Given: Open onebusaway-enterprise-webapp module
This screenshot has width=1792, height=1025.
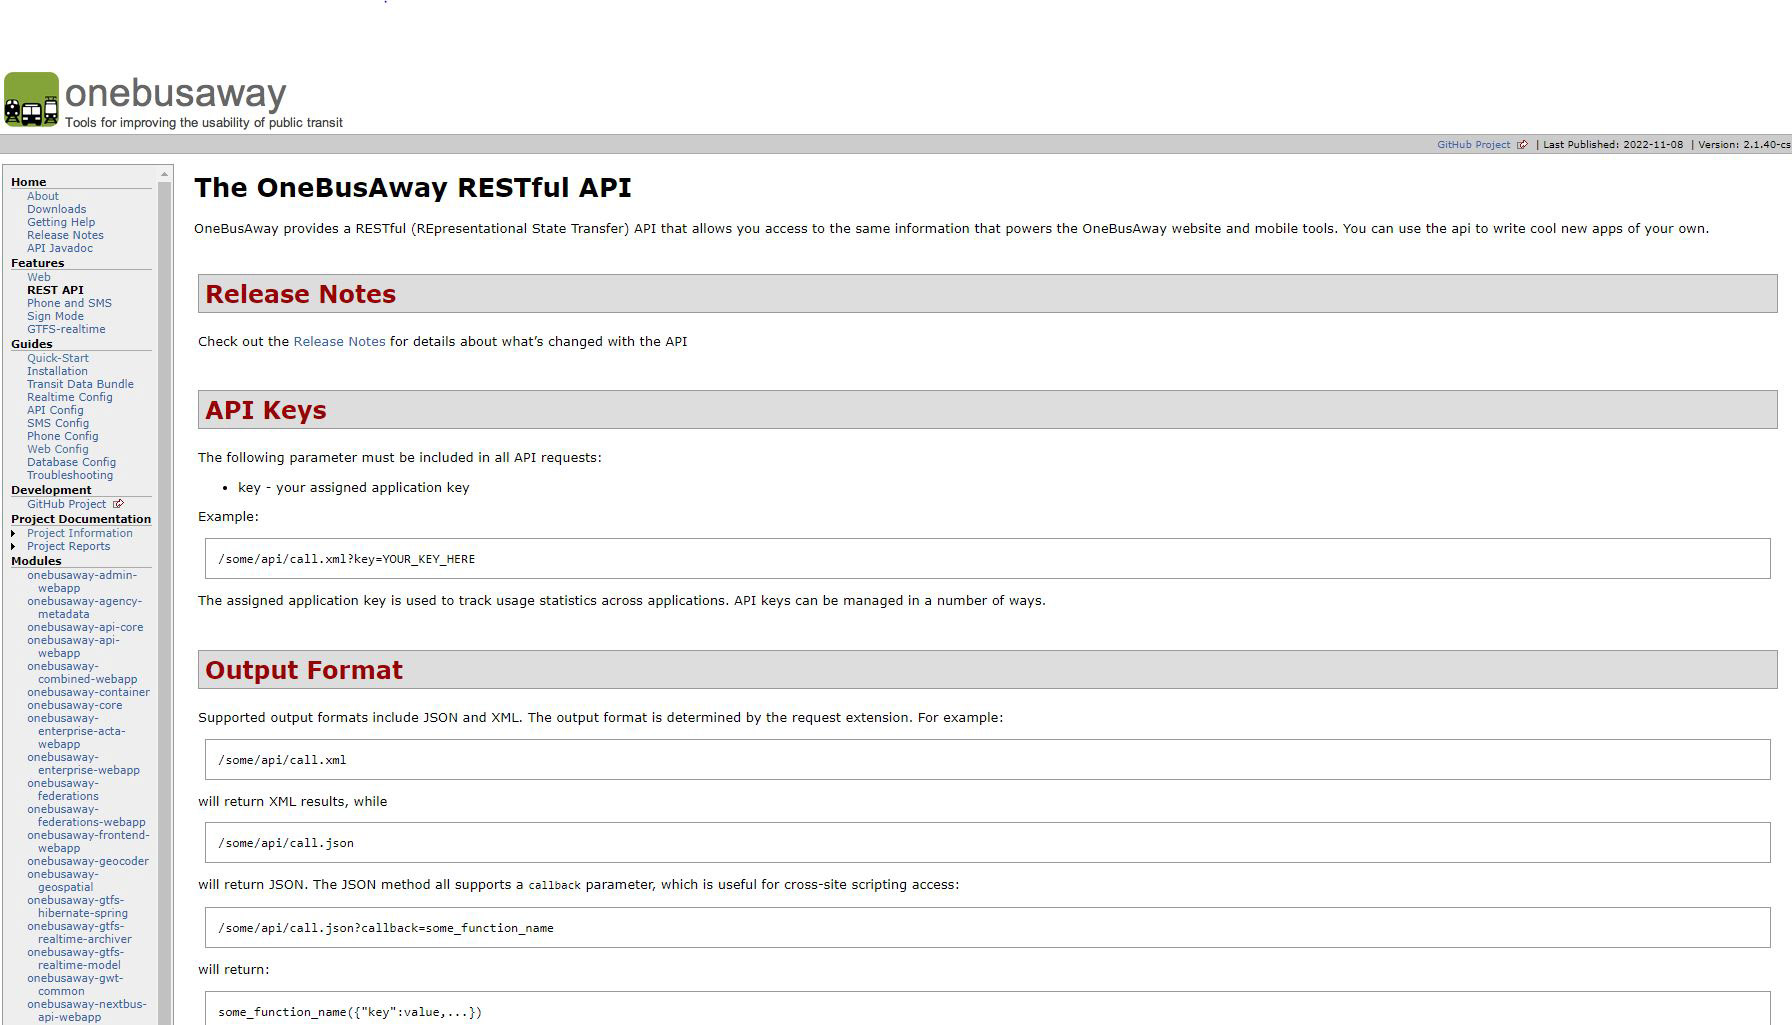Looking at the screenshot, I should [83, 763].
